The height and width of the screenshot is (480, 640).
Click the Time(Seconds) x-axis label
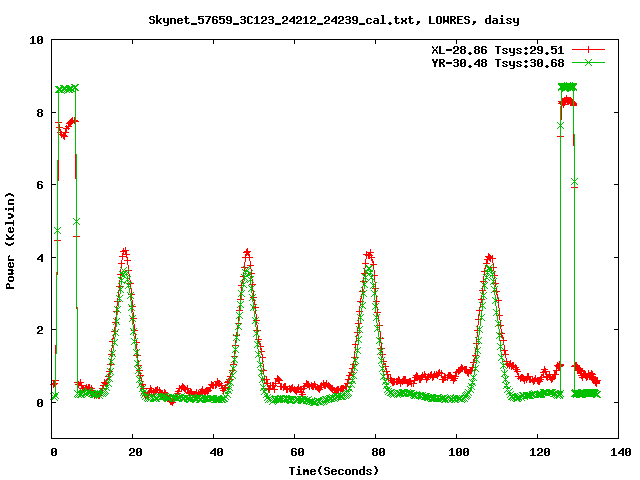click(334, 471)
